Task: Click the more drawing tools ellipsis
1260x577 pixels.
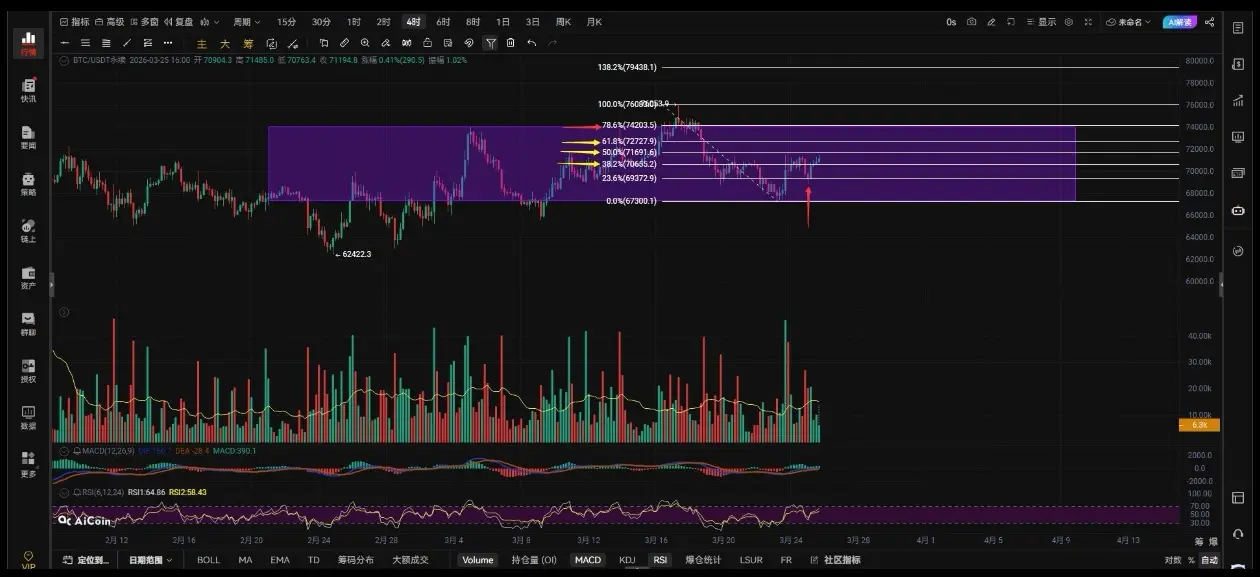Action: 168,43
